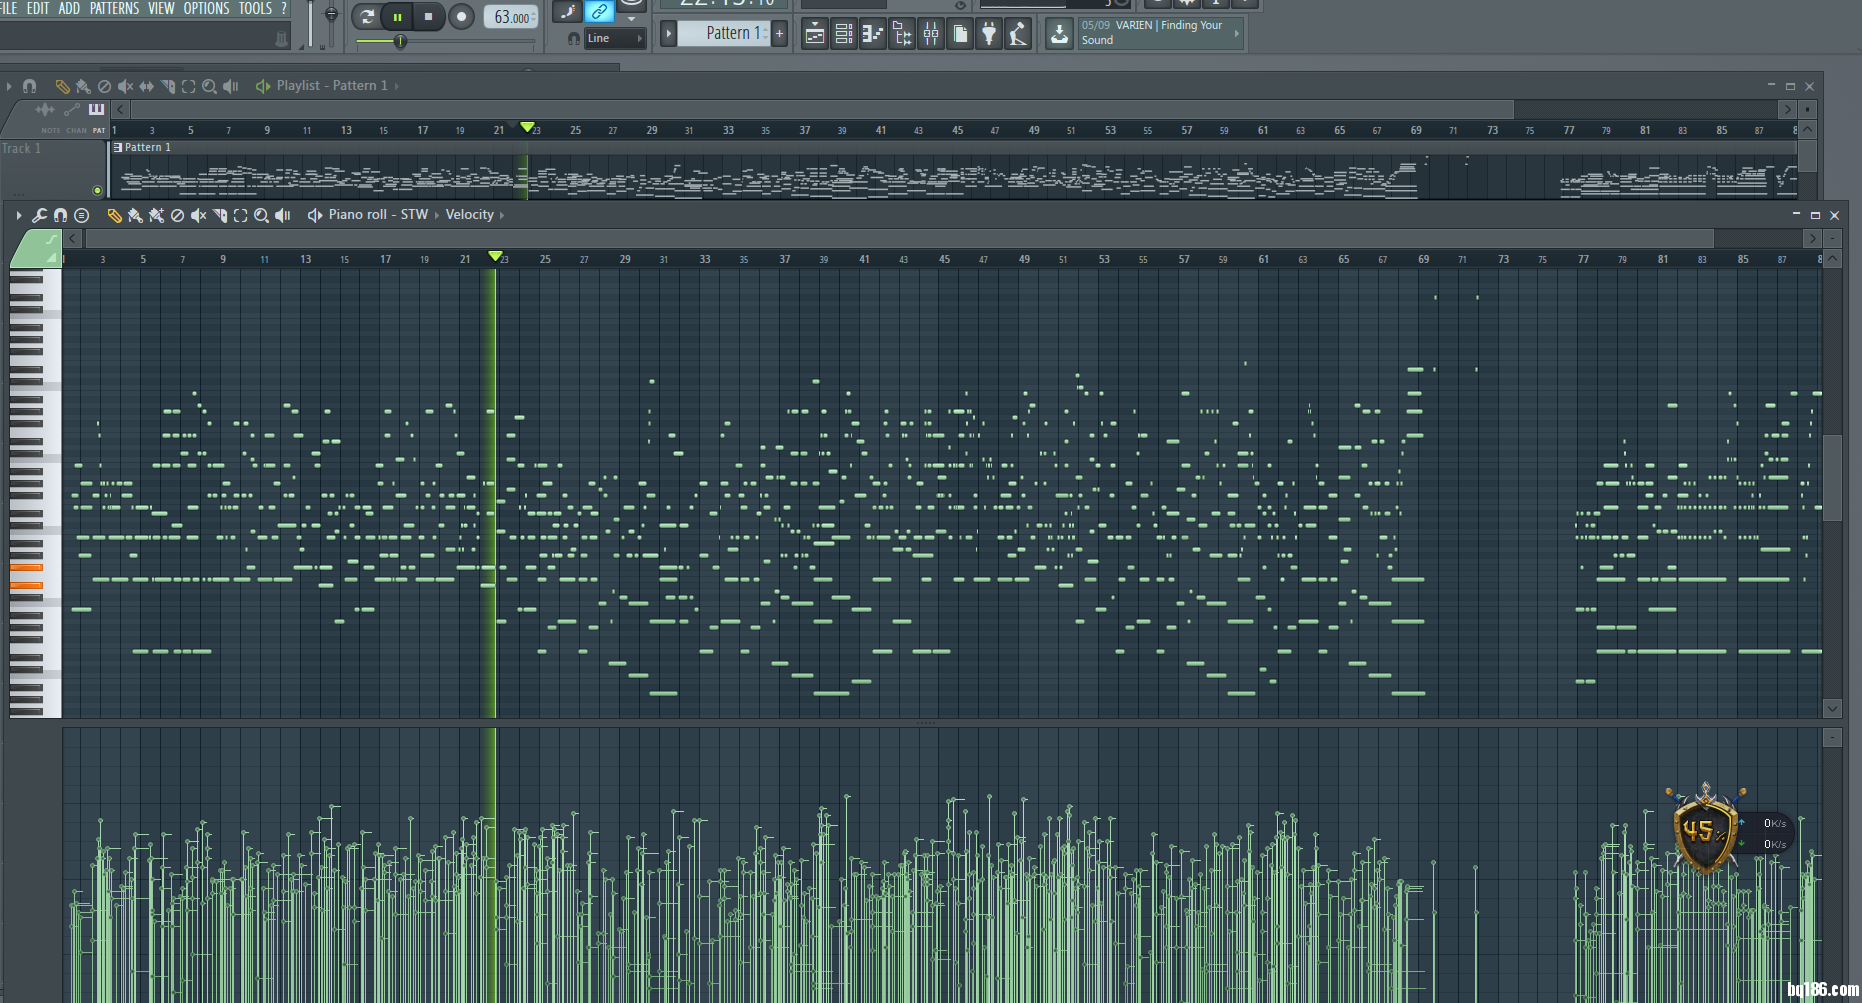This screenshot has height=1003, width=1862.
Task: Open the TOOLS menu
Action: pos(255,8)
